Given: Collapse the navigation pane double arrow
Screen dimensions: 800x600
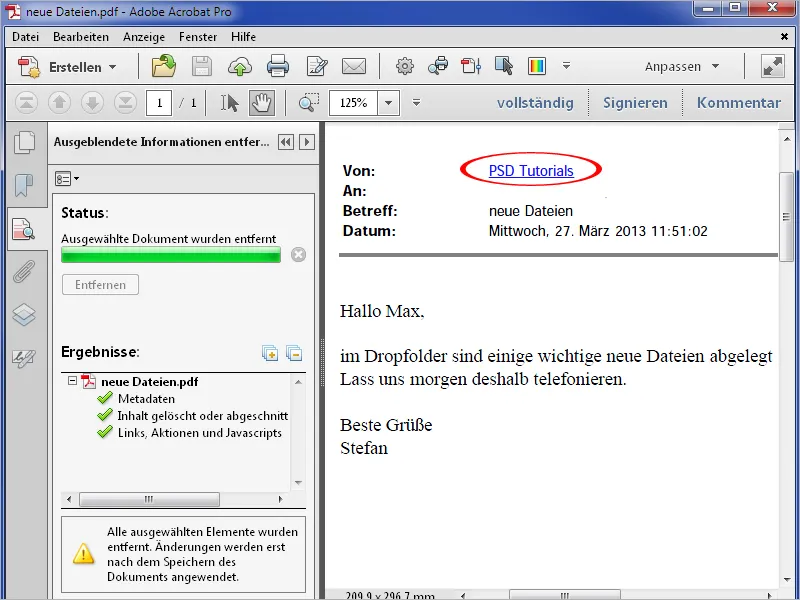Looking at the screenshot, I should click(286, 142).
